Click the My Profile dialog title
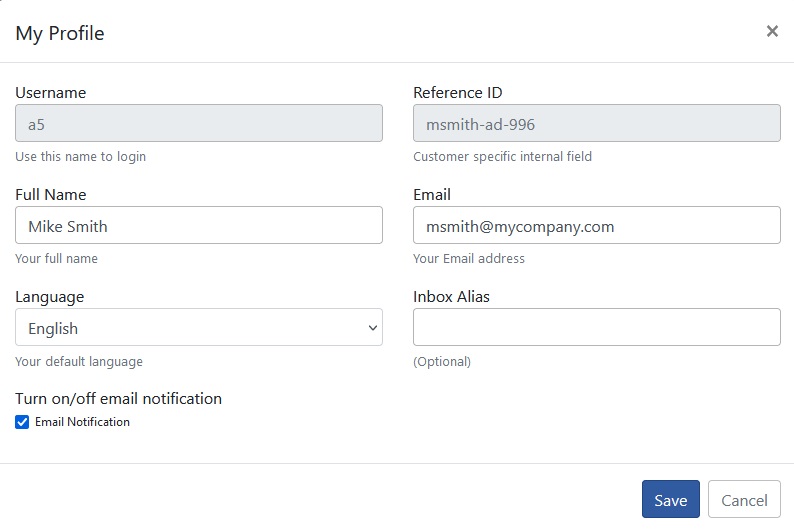 (60, 33)
